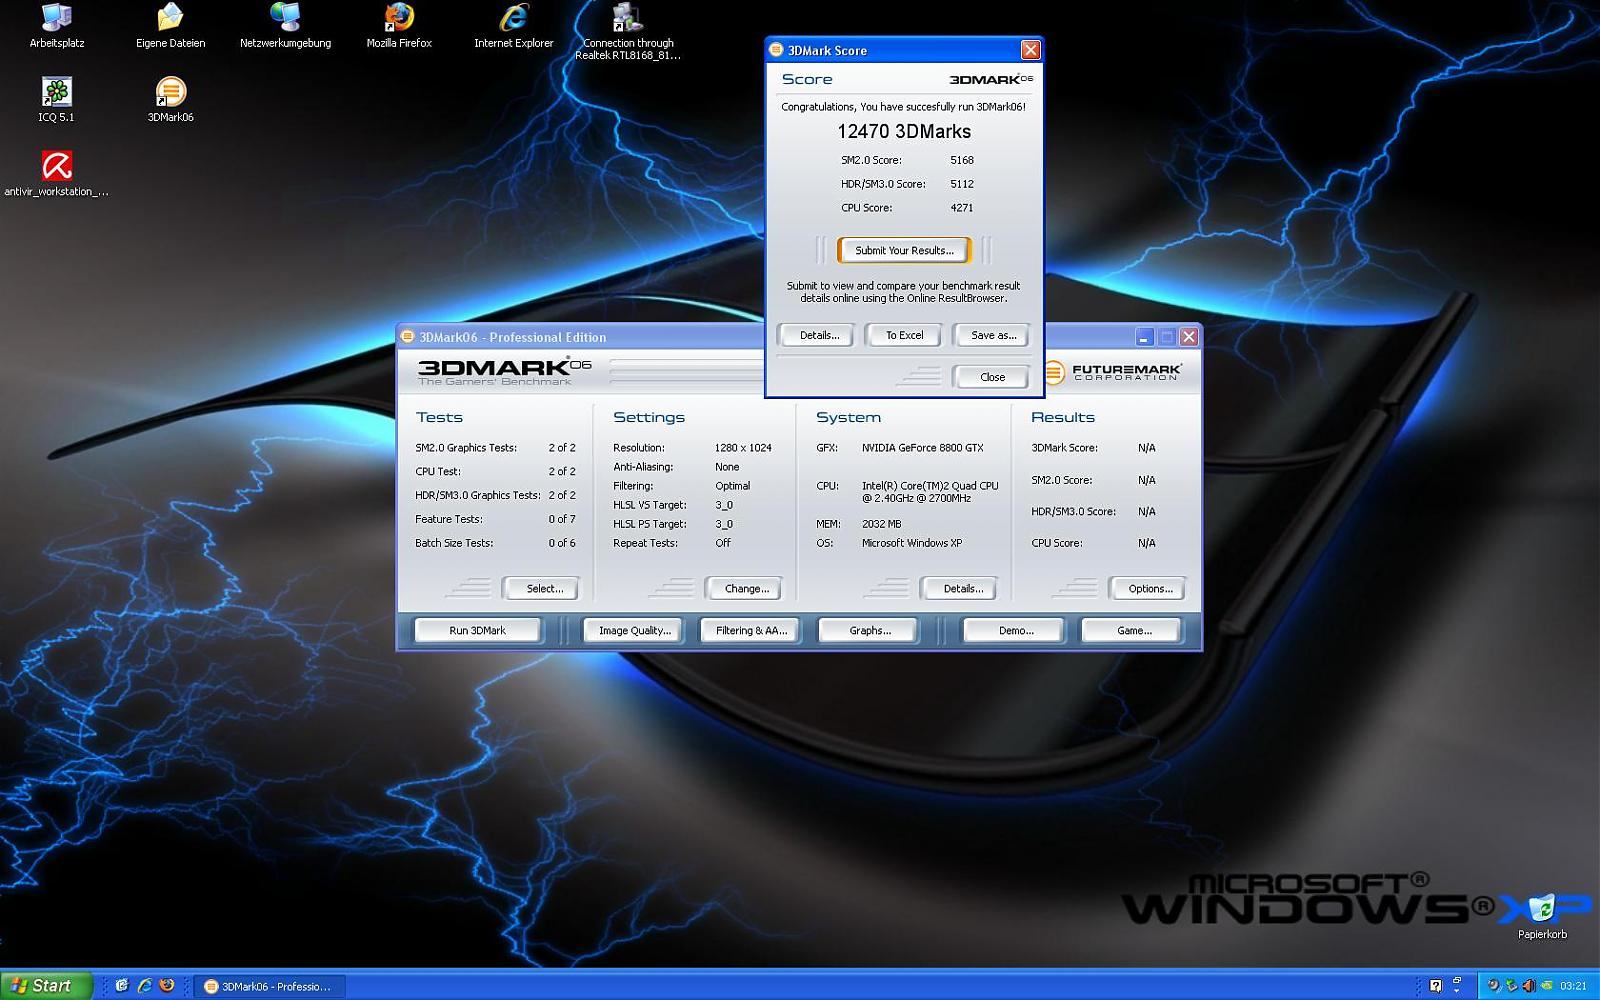Image resolution: width=1600 pixels, height=1000 pixels.
Task: Click Firefox in the quick launch bar
Action: pyautogui.click(x=167, y=986)
